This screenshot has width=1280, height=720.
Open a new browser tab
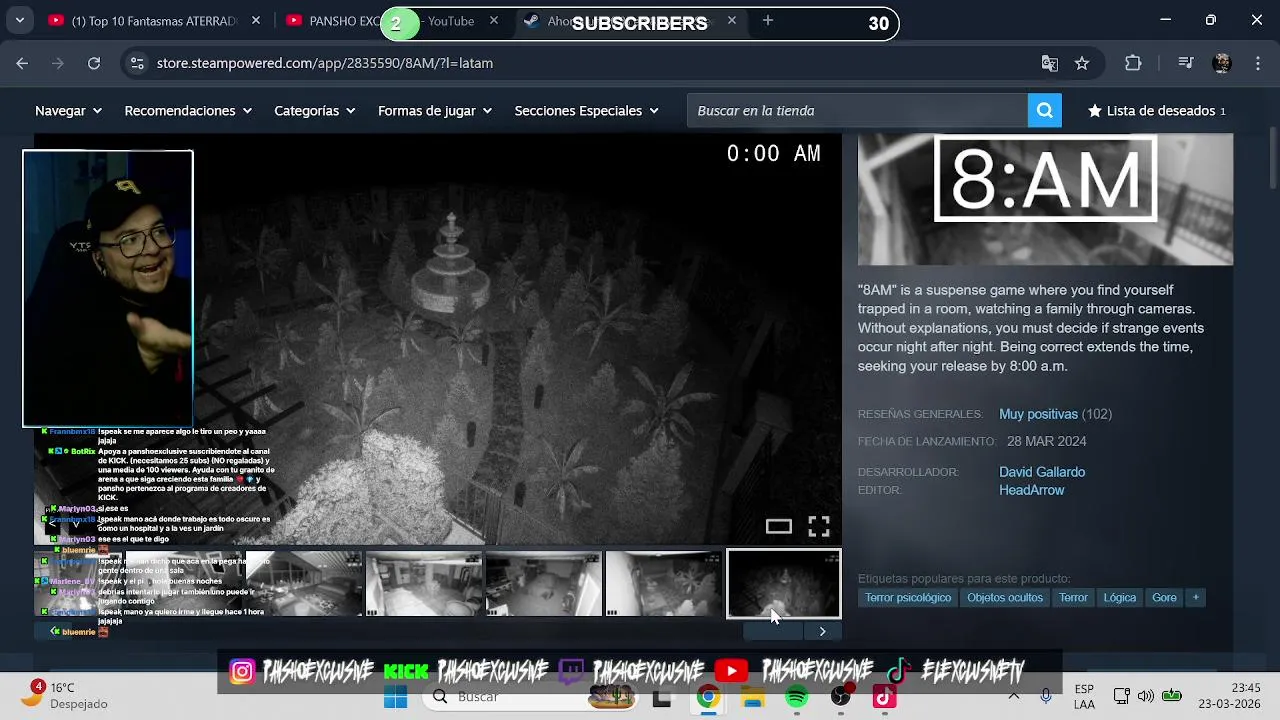[x=768, y=20]
